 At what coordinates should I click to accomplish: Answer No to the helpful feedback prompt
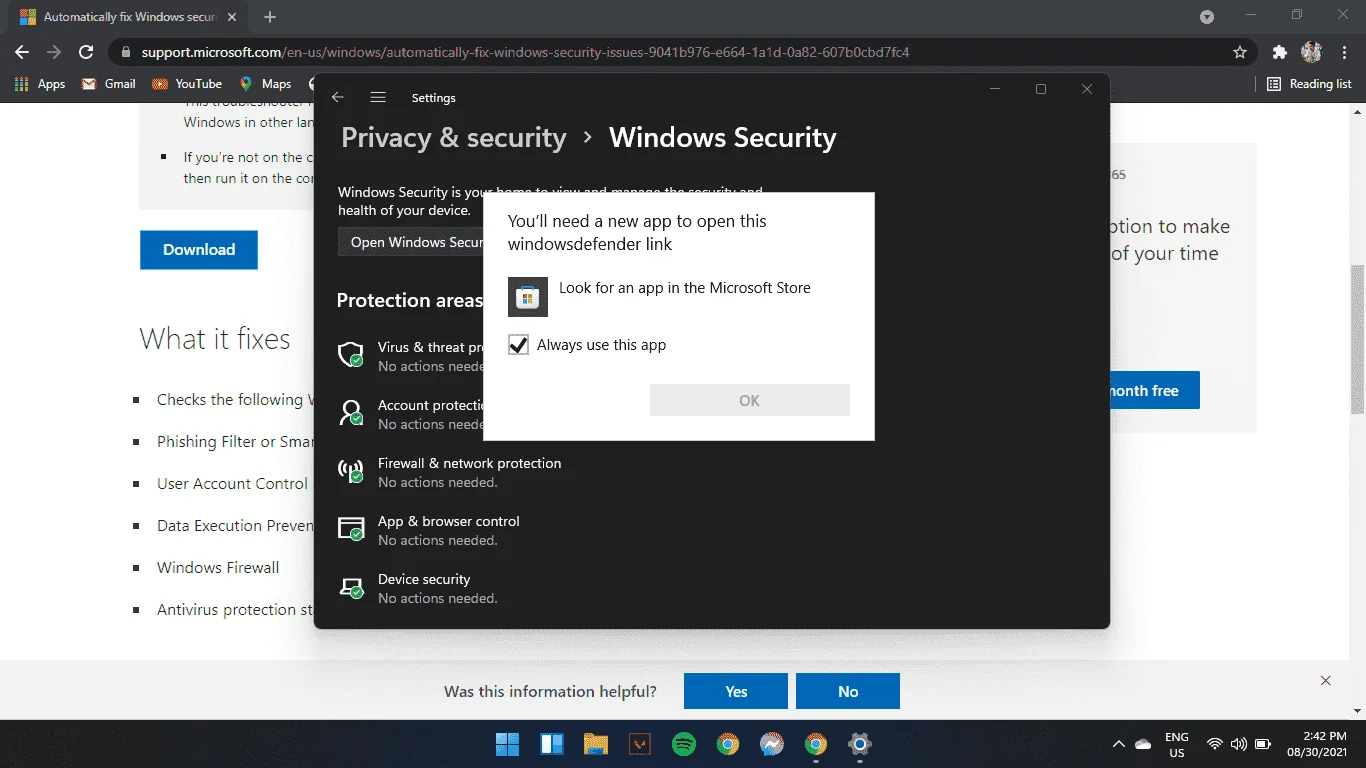point(848,691)
